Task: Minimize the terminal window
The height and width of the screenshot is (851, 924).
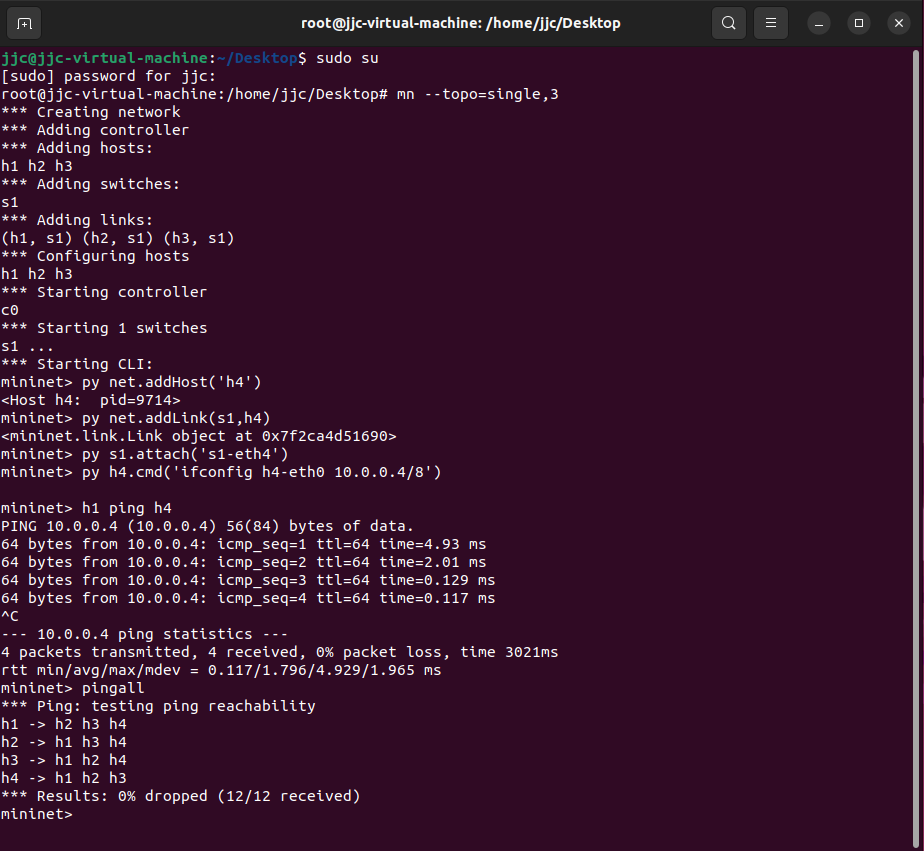Action: click(x=819, y=23)
